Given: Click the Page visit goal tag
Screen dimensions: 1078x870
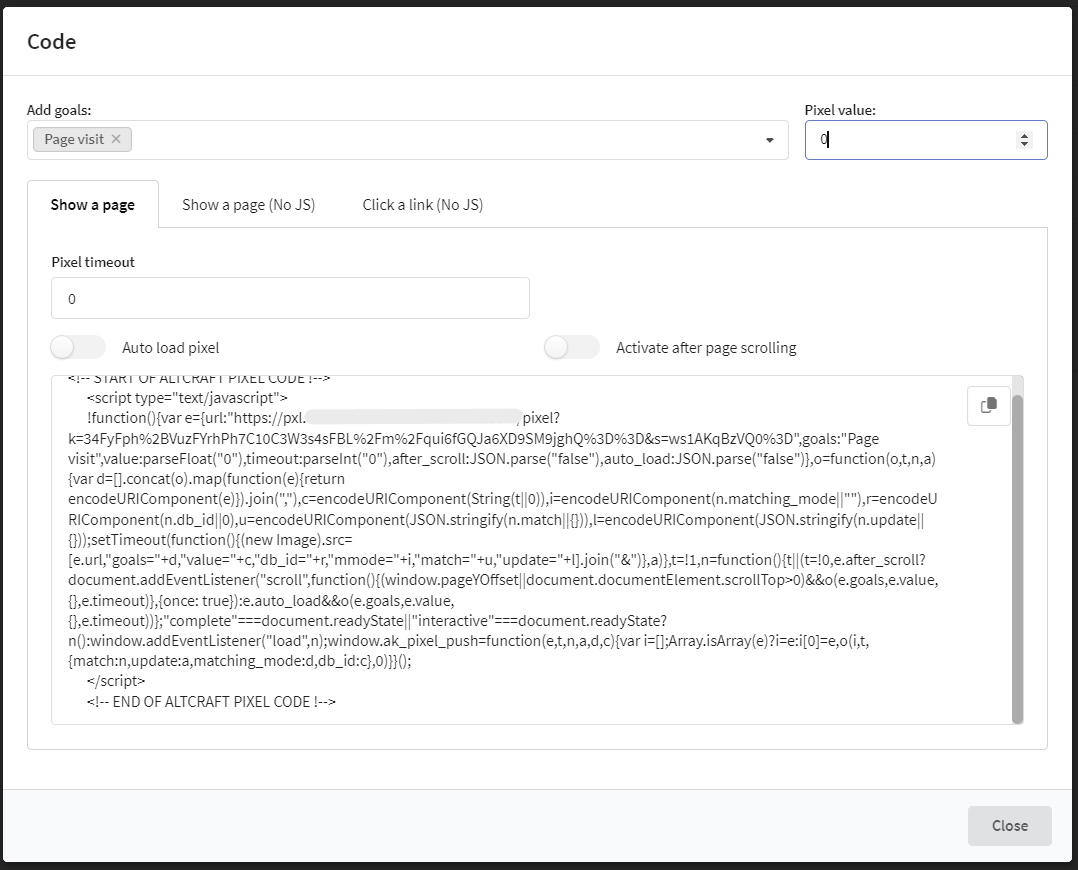Looking at the screenshot, I should [x=82, y=139].
